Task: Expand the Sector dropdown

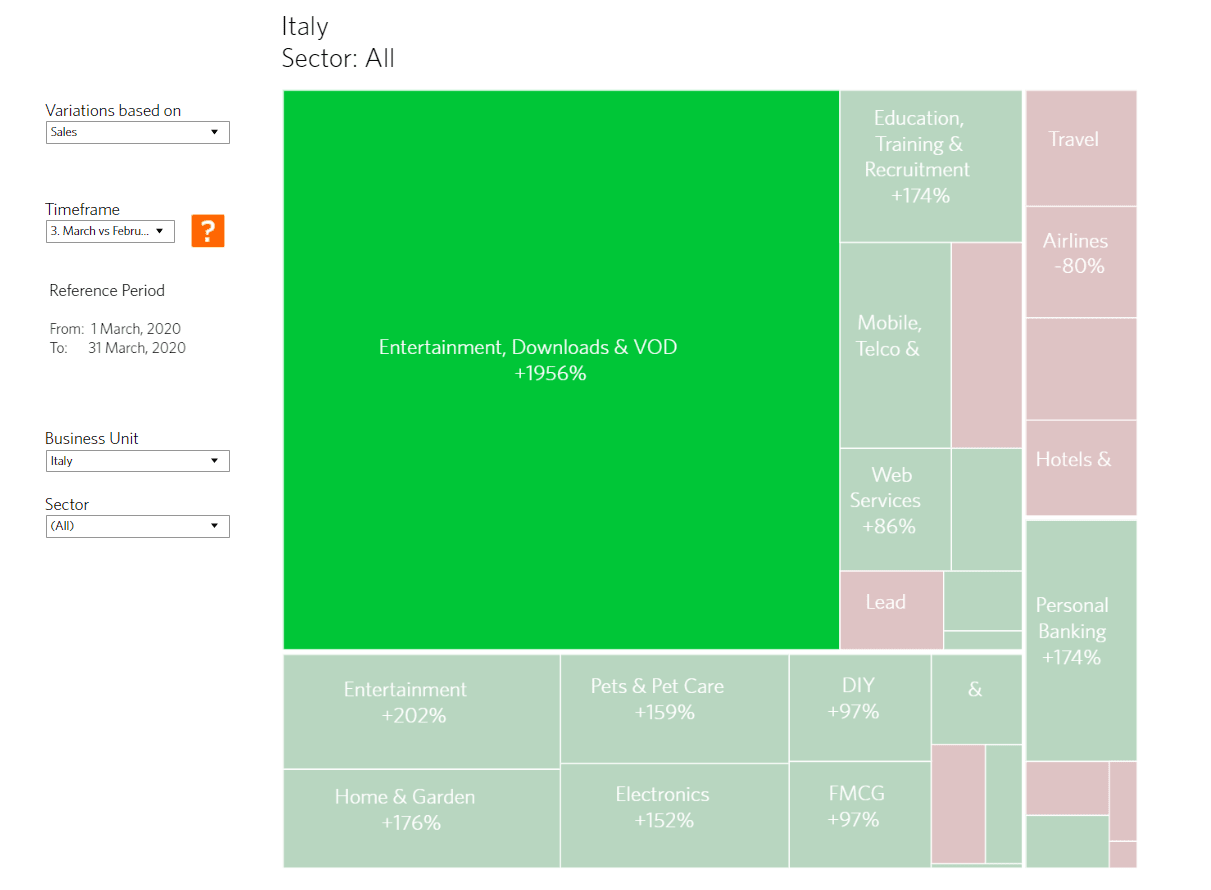Action: (x=138, y=526)
